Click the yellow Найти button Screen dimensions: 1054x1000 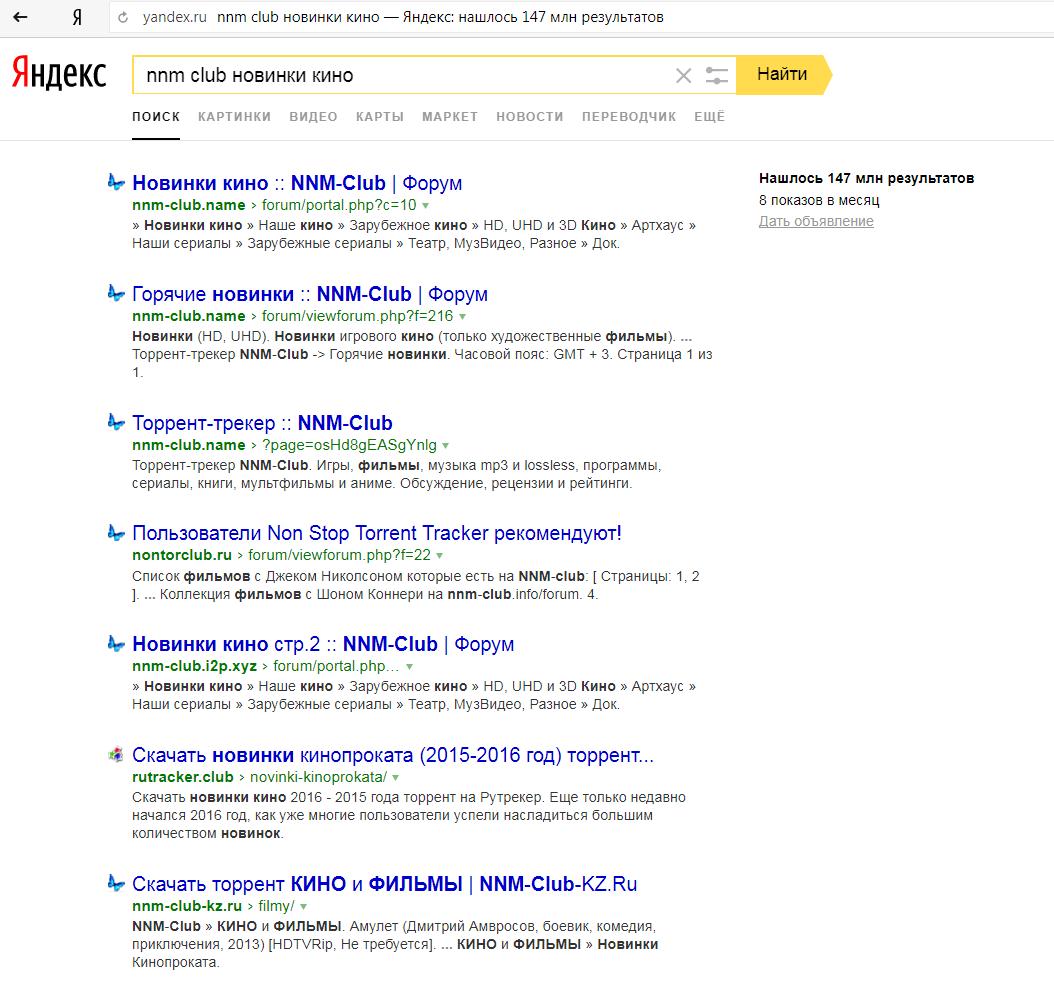(783, 75)
